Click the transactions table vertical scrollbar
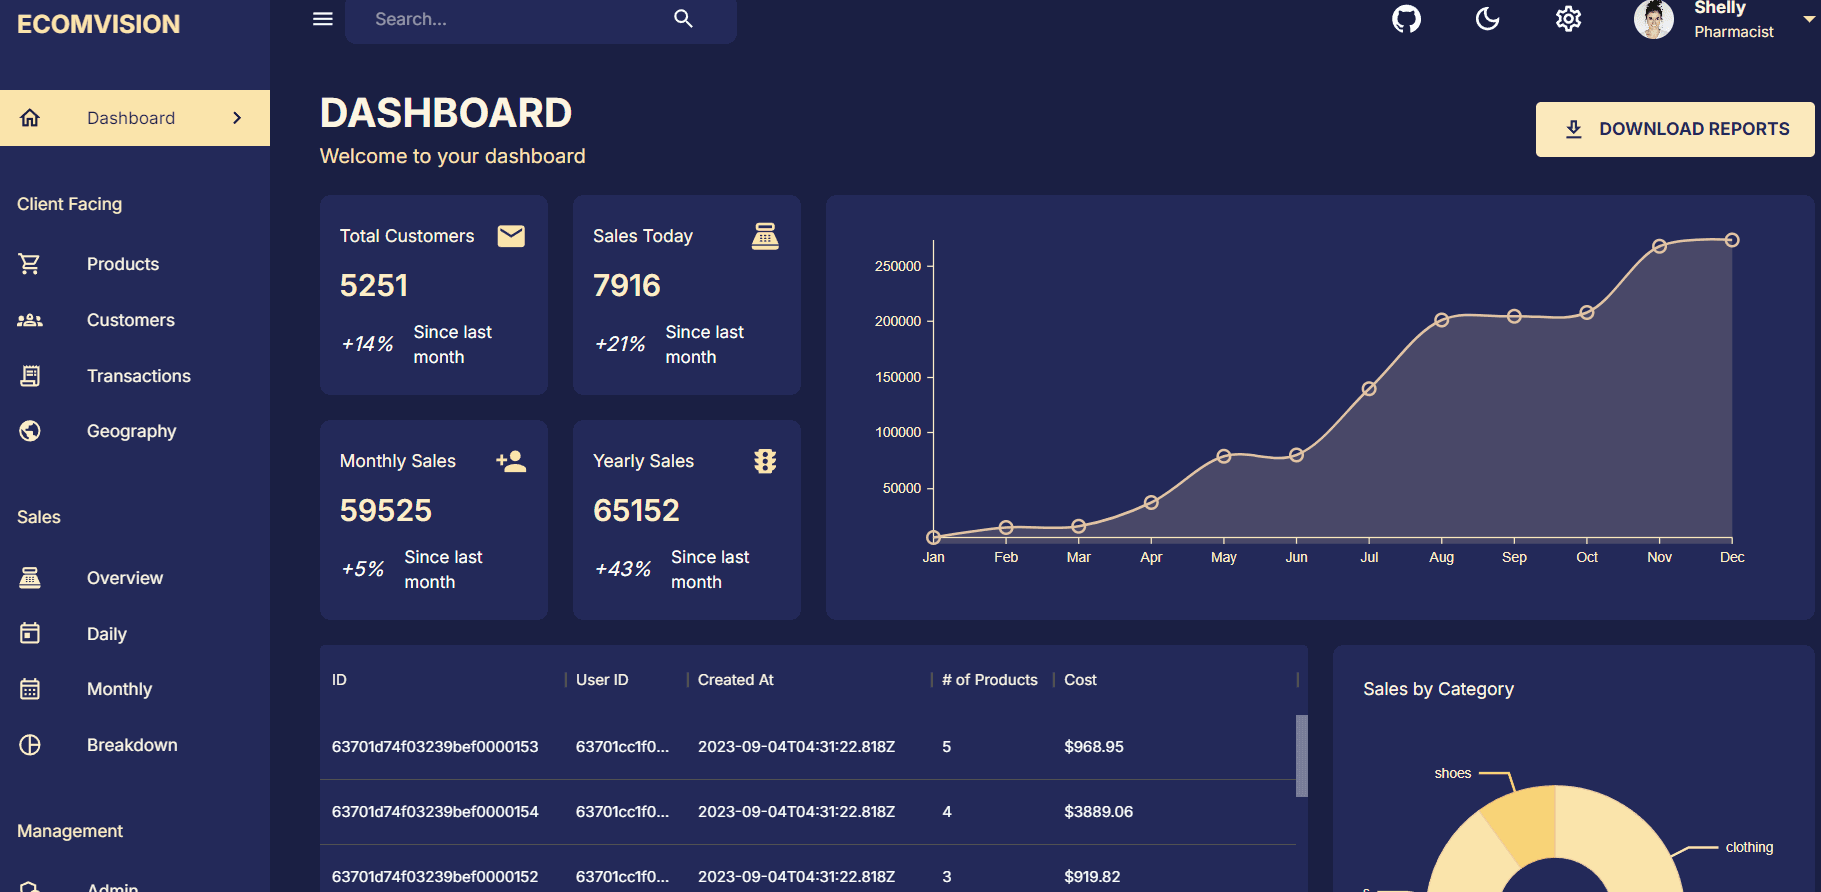The image size is (1821, 892). pyautogui.click(x=1301, y=755)
